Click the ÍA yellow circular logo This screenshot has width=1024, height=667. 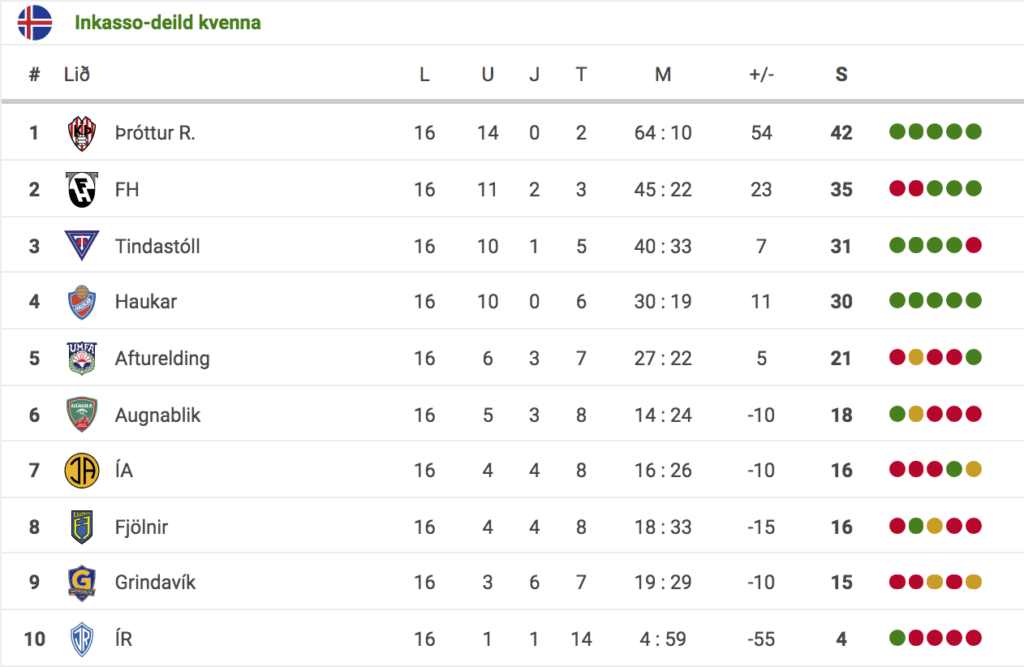(x=82, y=470)
